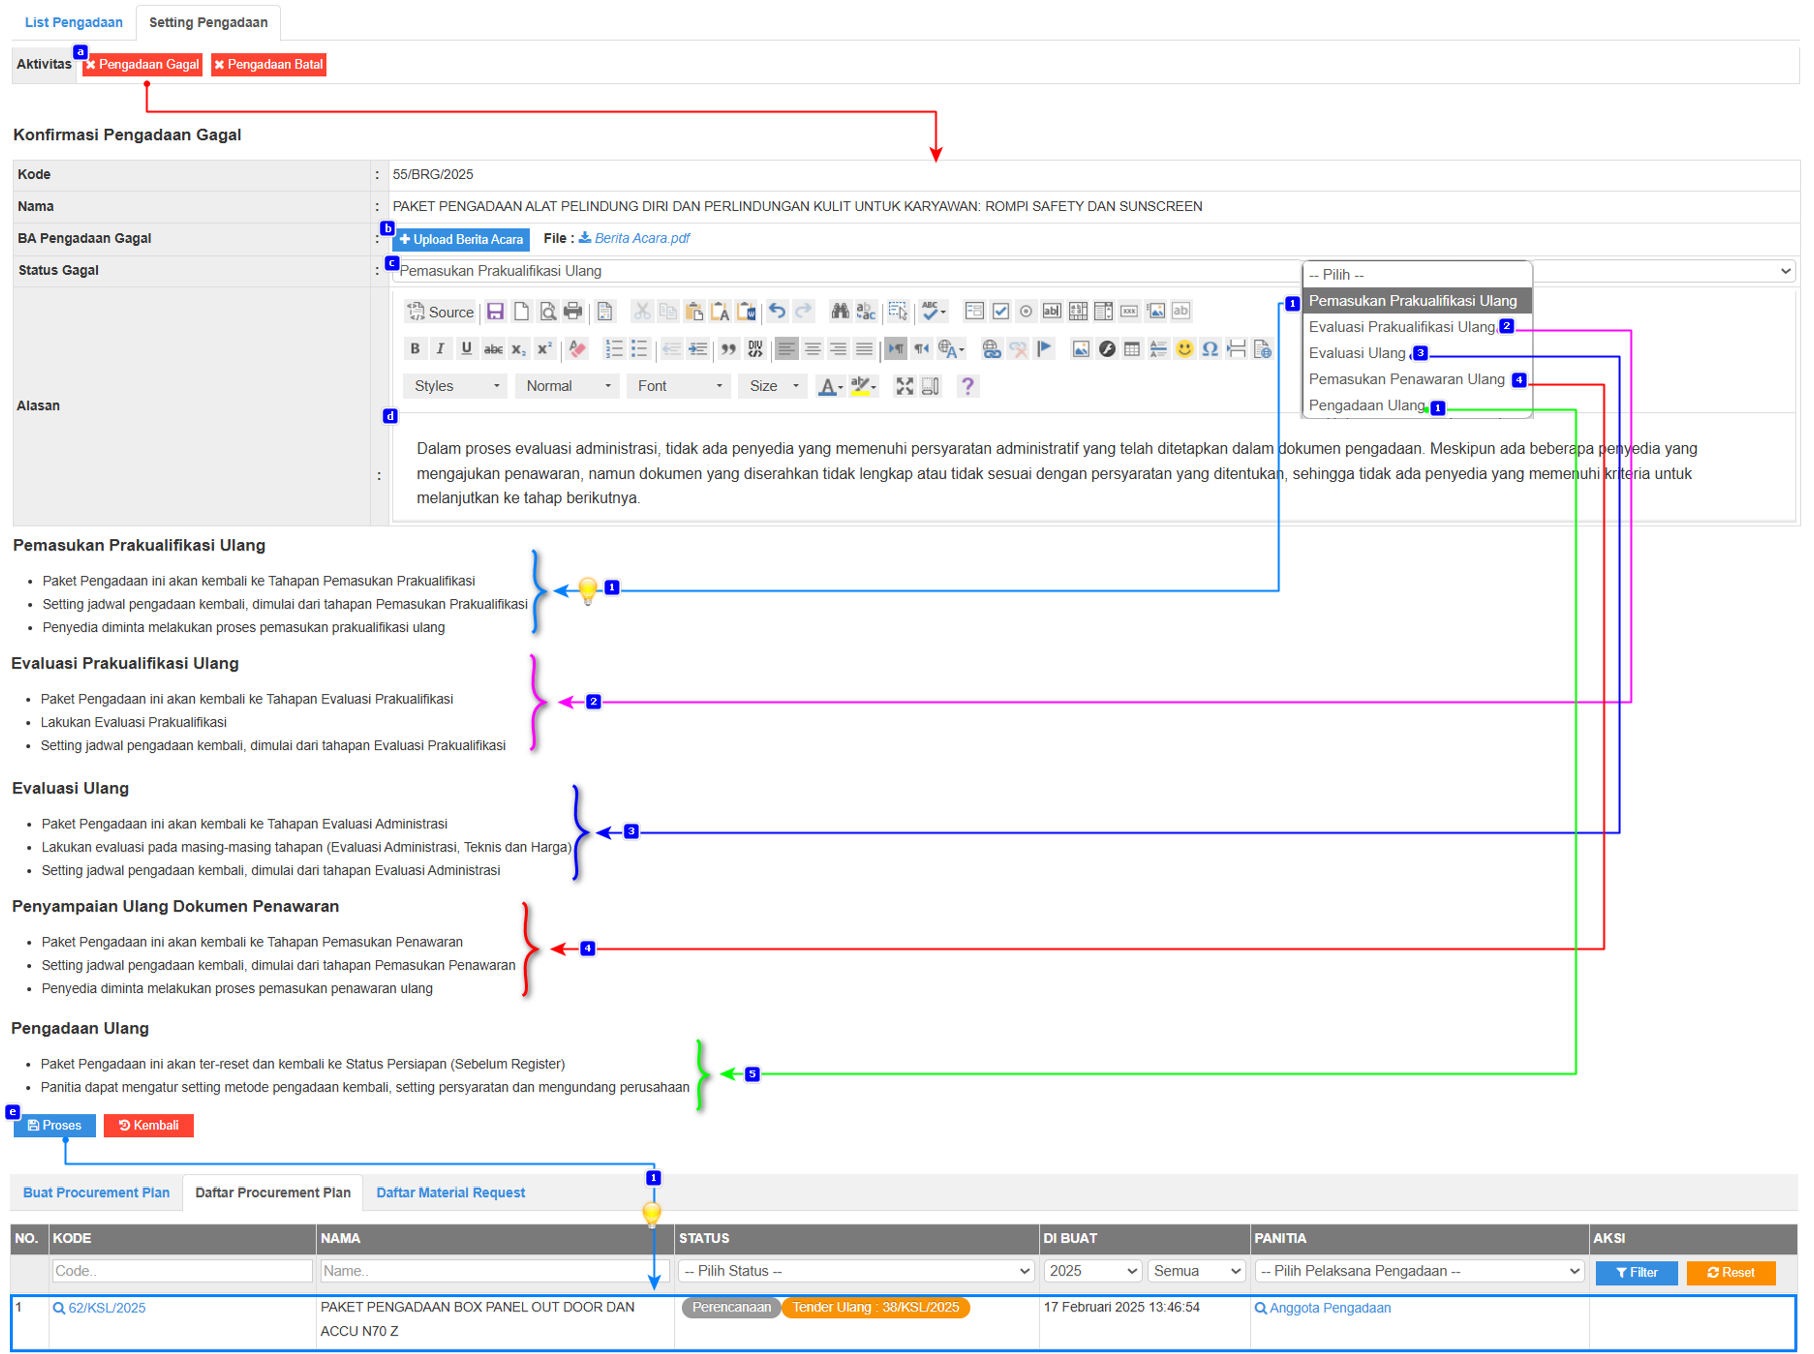Switch to the List Pengadaan tab
The image size is (1814, 1354).
tap(74, 22)
